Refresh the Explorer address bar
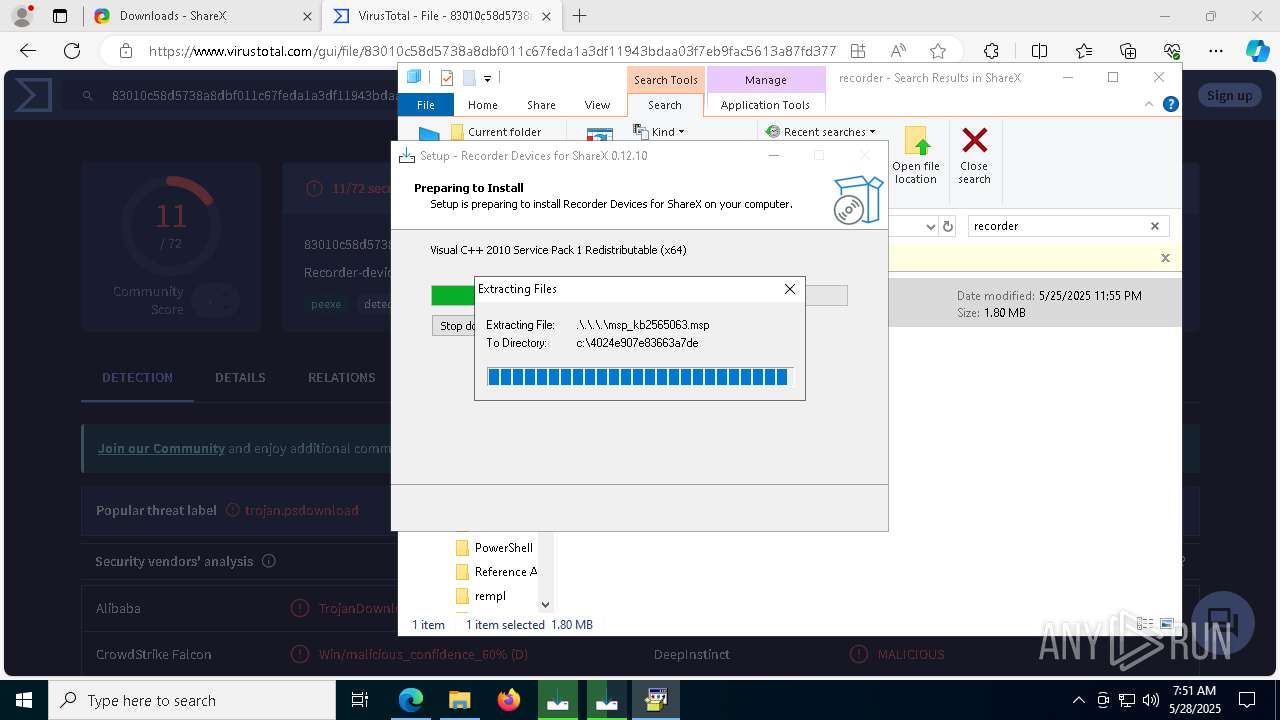 point(948,226)
